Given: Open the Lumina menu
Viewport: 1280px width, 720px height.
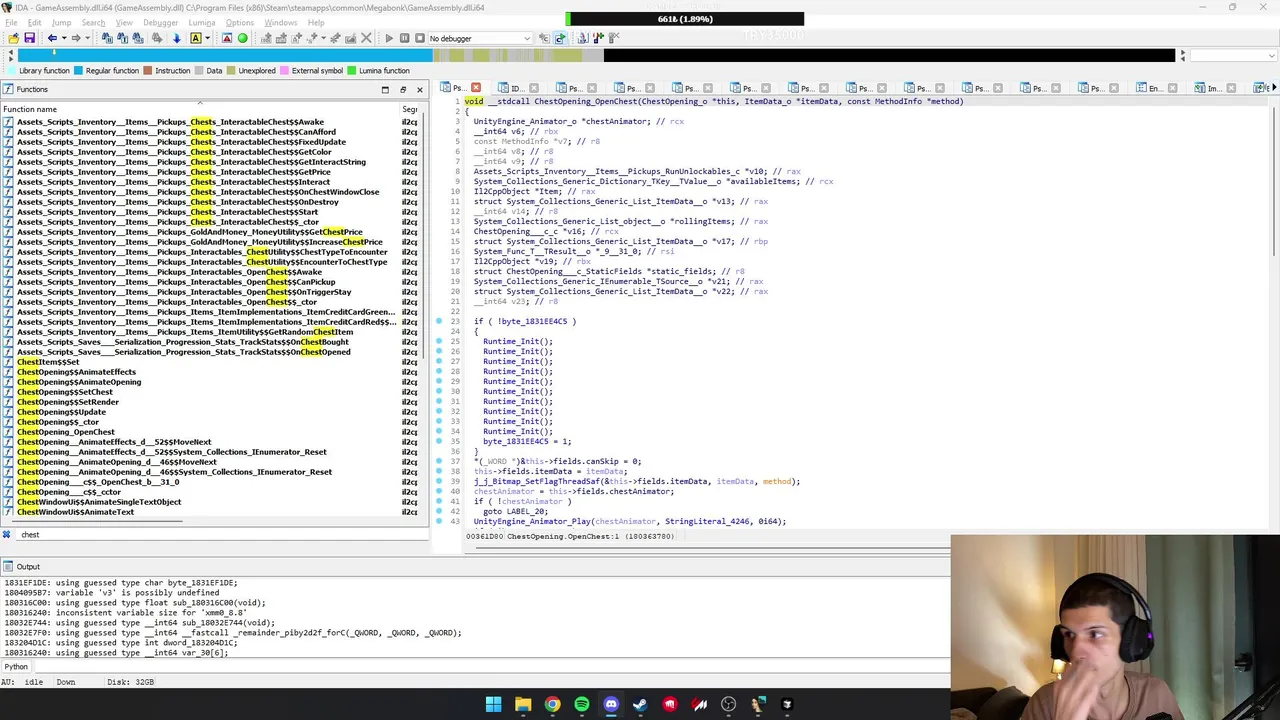Looking at the screenshot, I should [201, 22].
